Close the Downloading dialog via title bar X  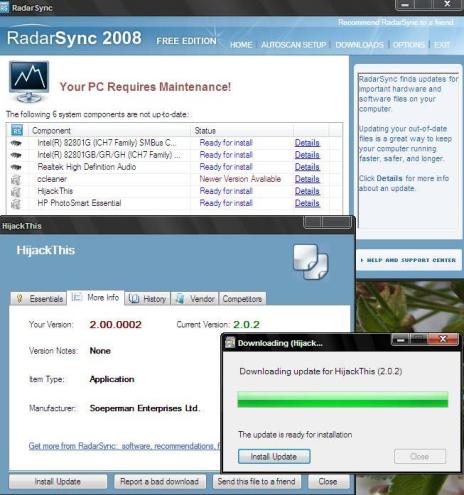[443, 339]
